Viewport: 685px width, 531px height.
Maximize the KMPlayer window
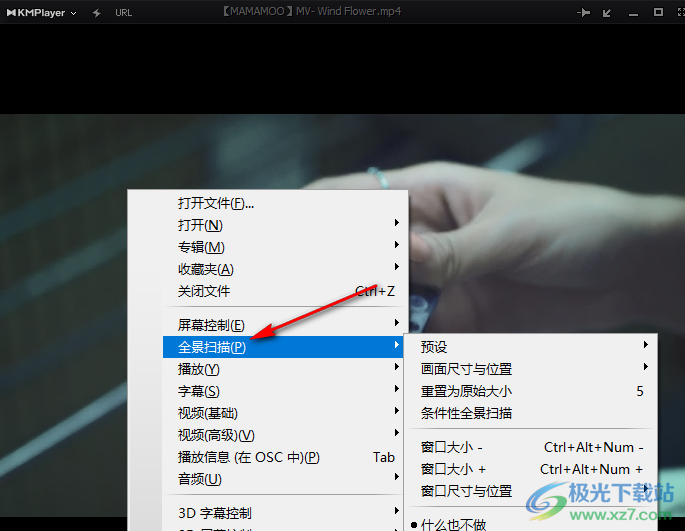coord(658,12)
